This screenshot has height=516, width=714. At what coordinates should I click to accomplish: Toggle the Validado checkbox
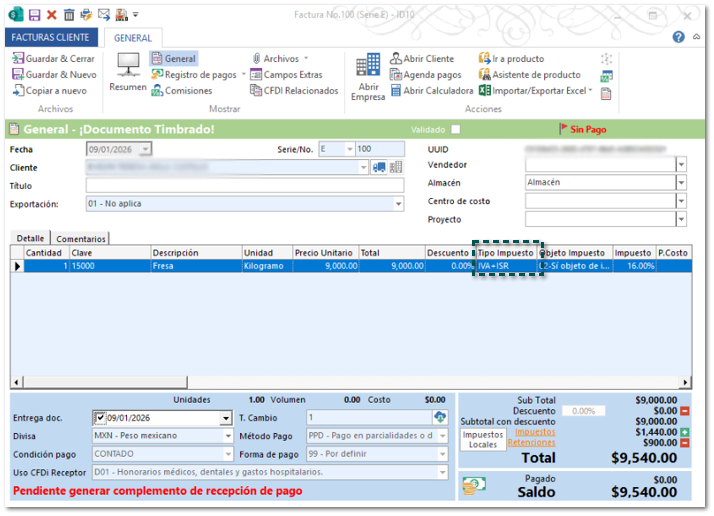tap(456, 130)
